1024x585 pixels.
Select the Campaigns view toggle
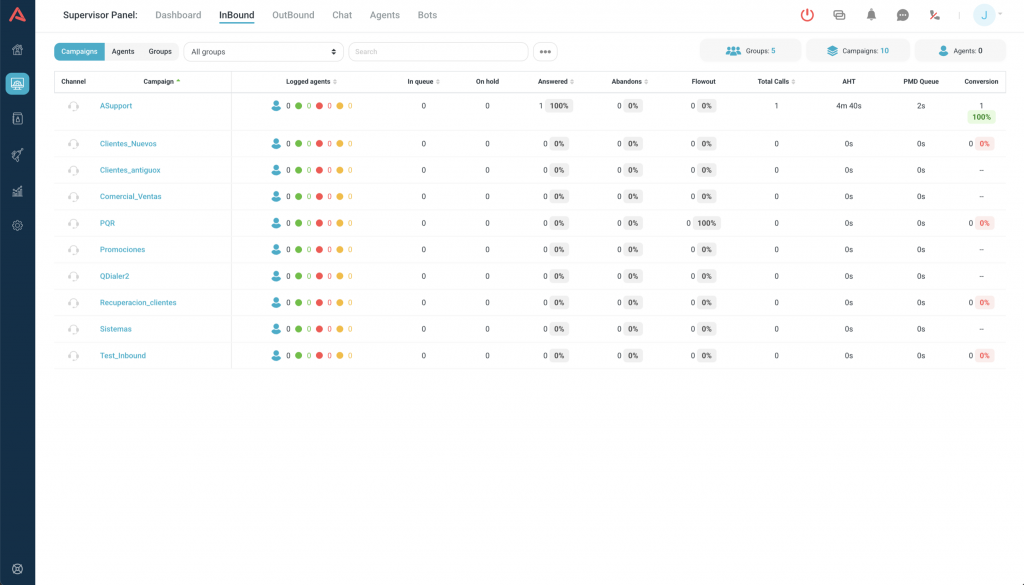point(79,51)
